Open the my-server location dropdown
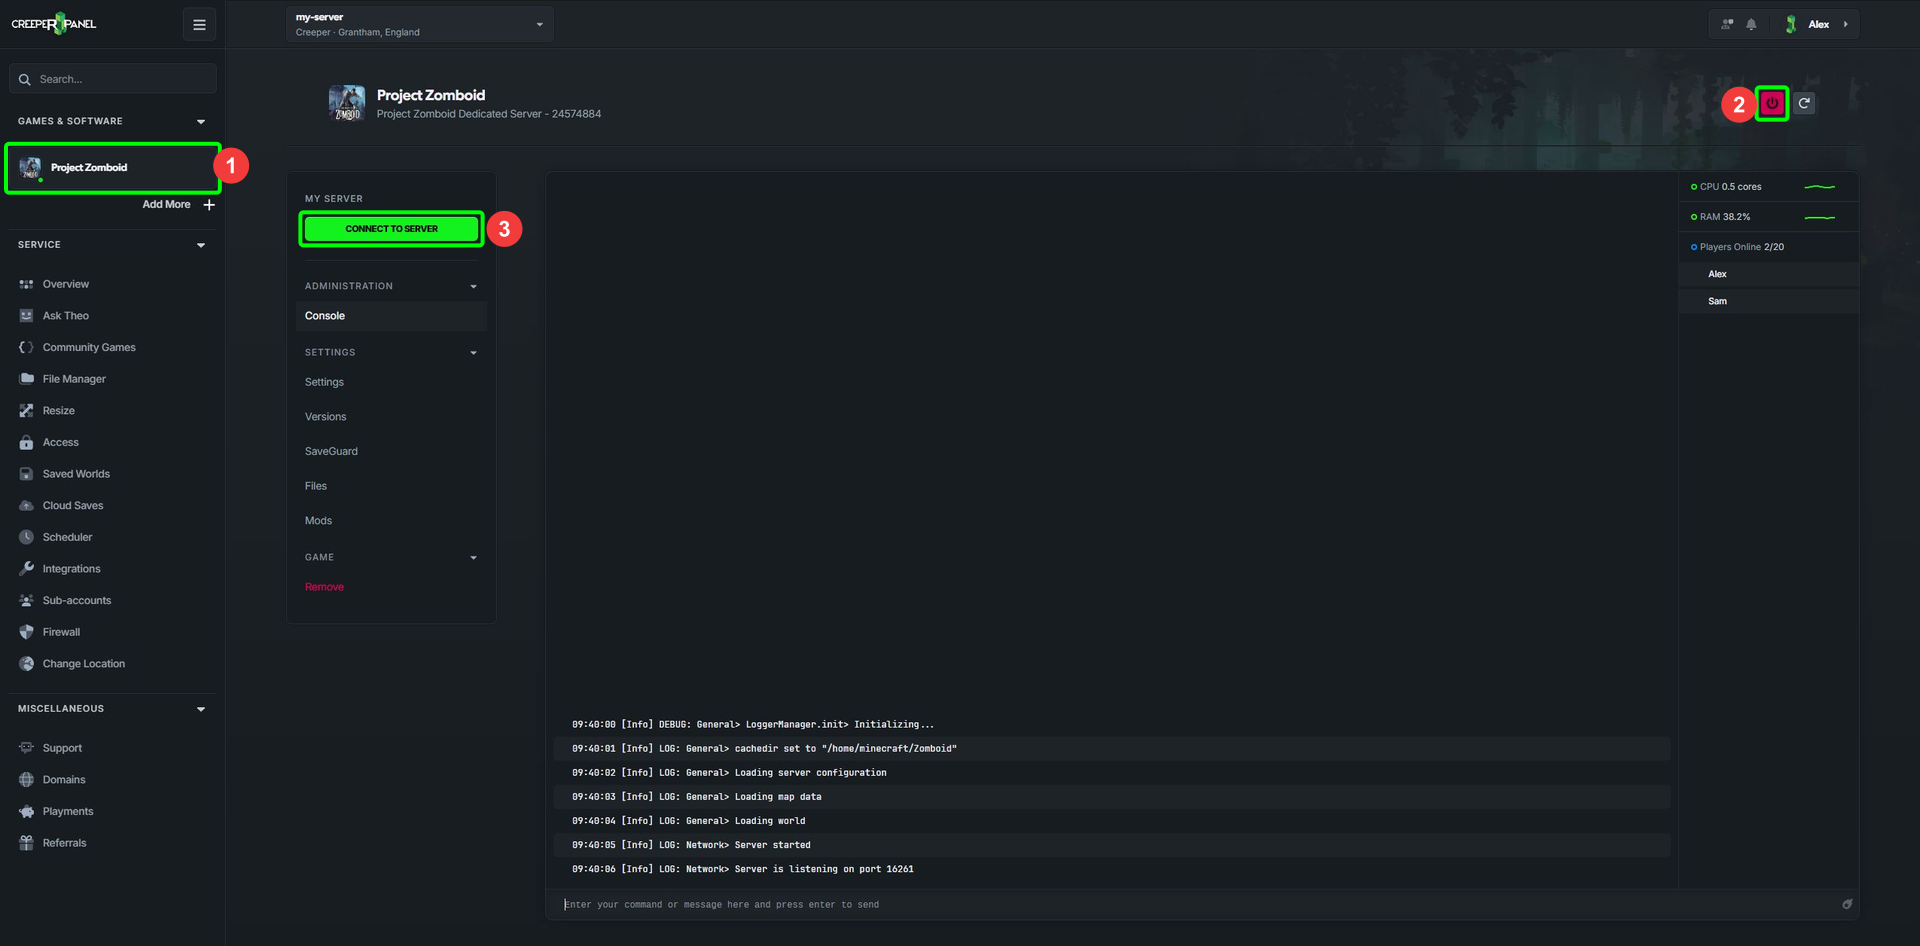The width and height of the screenshot is (1920, 946). click(420, 24)
